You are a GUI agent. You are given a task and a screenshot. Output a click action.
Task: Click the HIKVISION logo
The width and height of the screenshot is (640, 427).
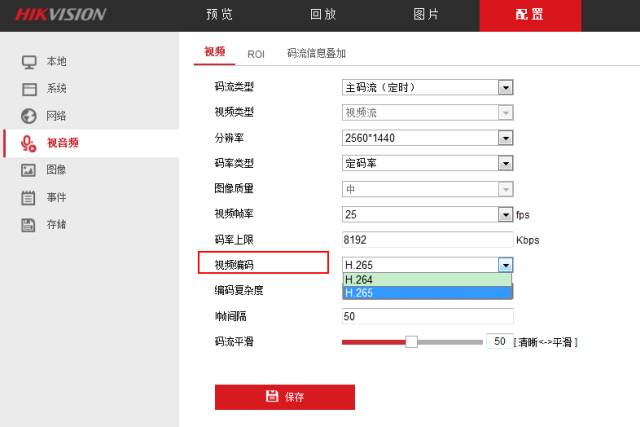pos(62,15)
